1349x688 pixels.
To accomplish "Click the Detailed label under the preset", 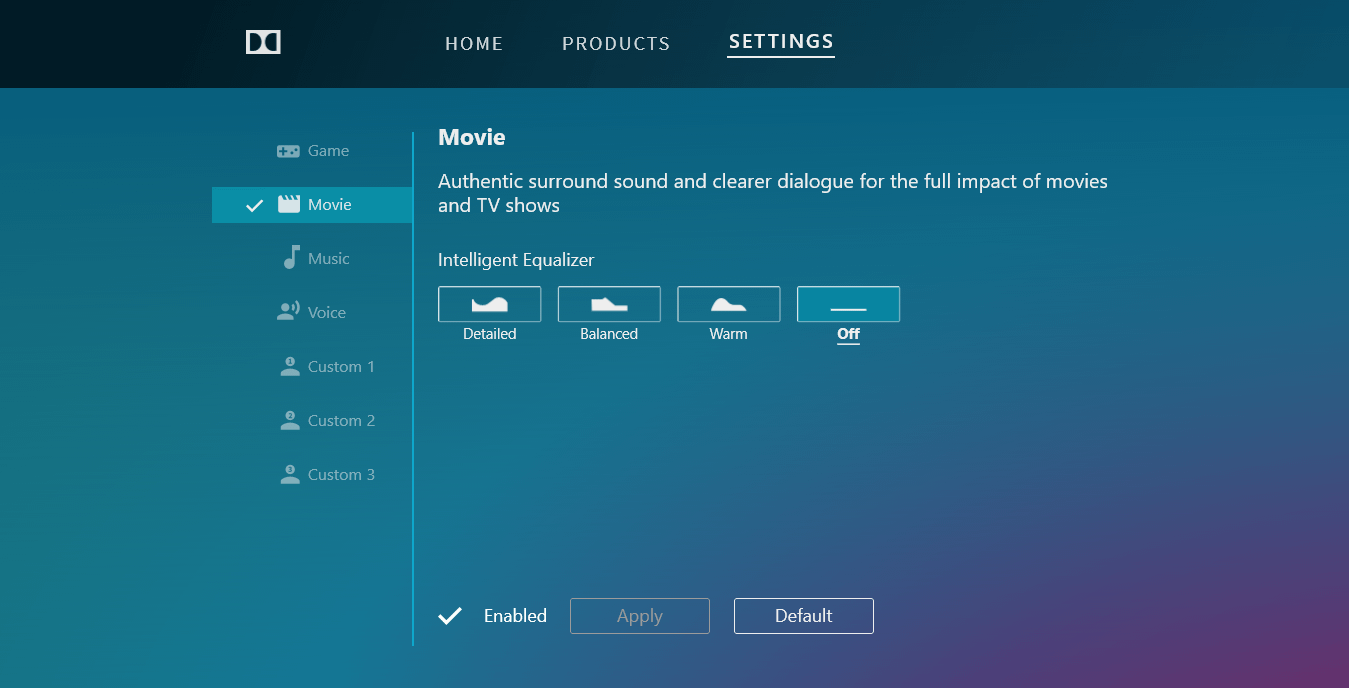I will (490, 334).
